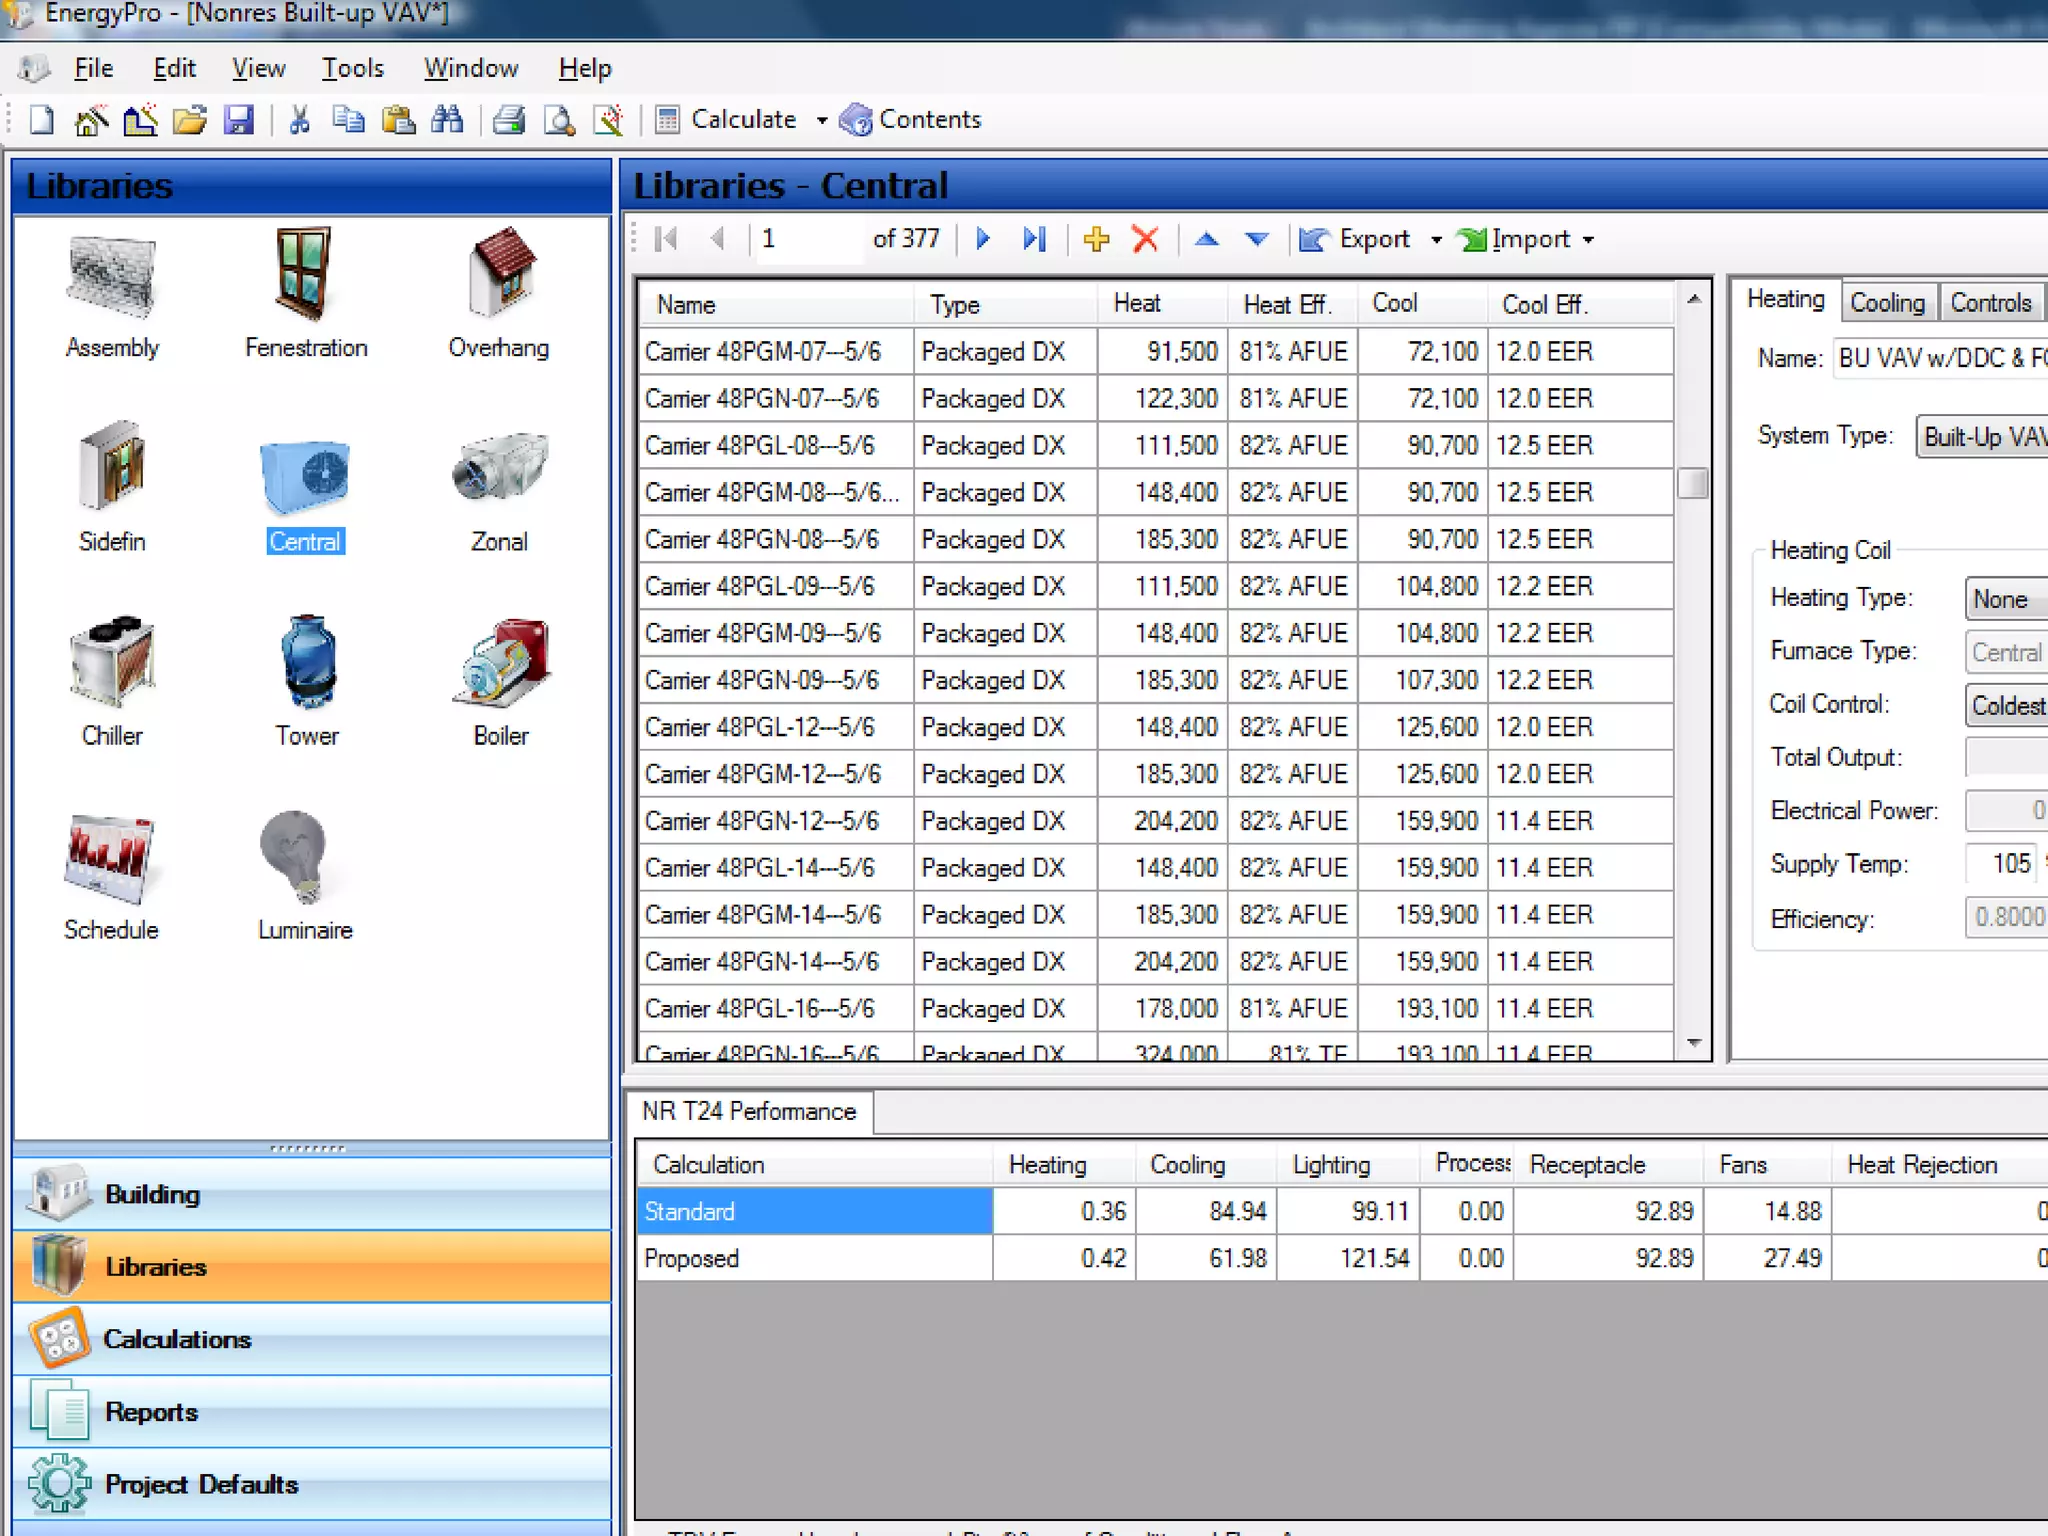Open the Tools menu
Viewport: 2048px width, 1536px height.
pos(352,68)
